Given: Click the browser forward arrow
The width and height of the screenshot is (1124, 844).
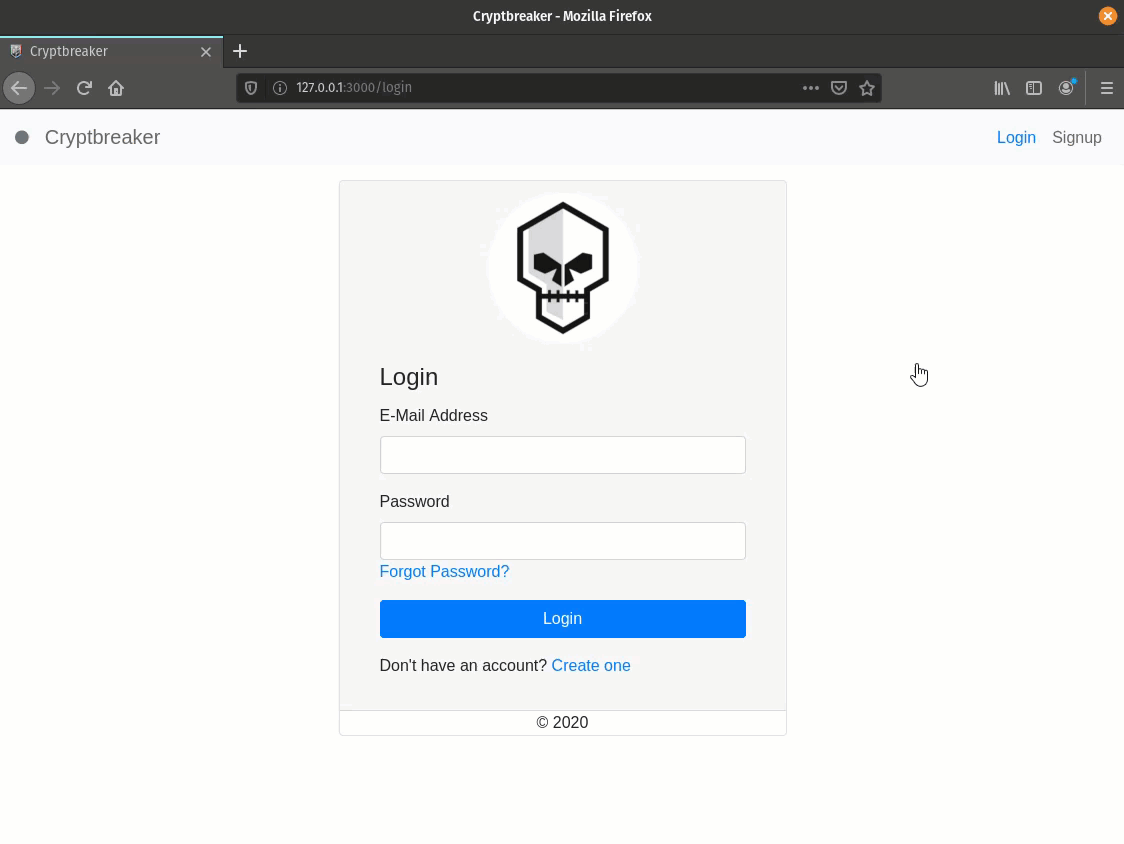Looking at the screenshot, I should [x=52, y=88].
